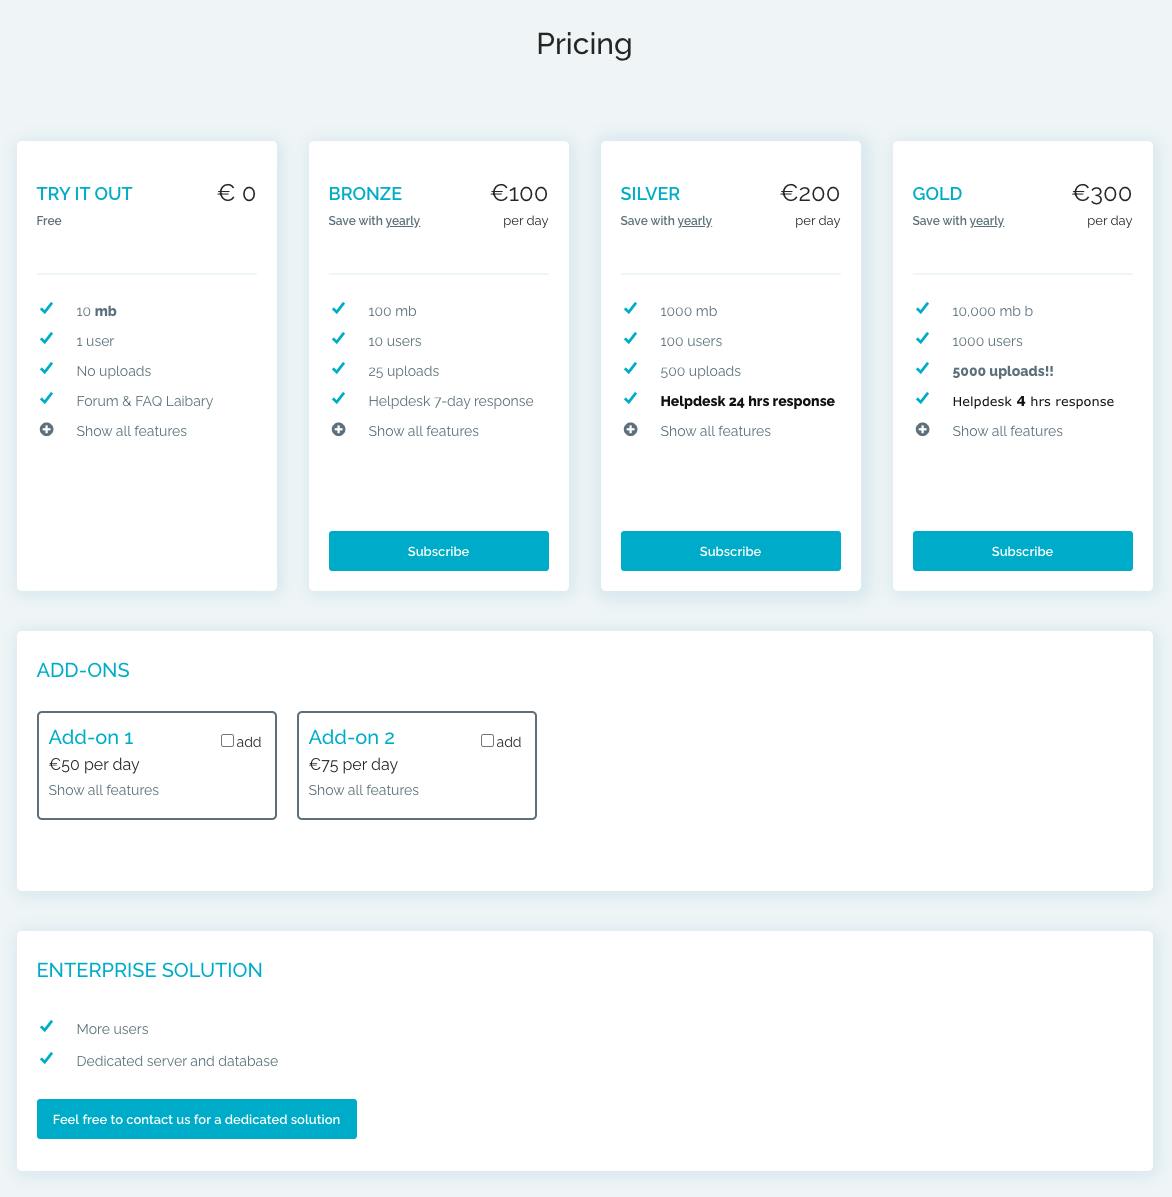Select the GOLD plan title

tap(937, 194)
